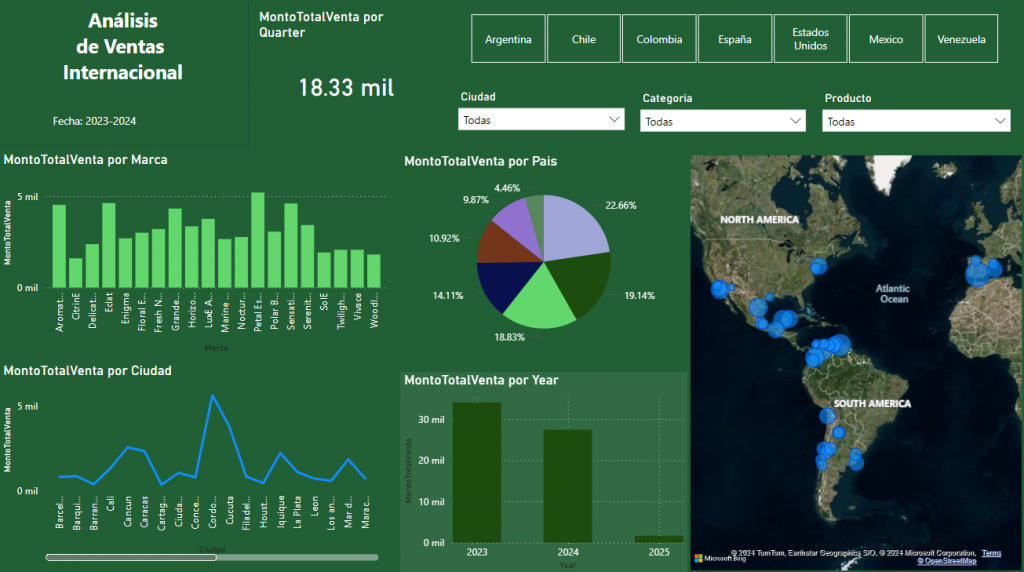Viewport: 1024px width, 572px height.
Task: Choose the Colombia slicer tile
Action: point(659,40)
